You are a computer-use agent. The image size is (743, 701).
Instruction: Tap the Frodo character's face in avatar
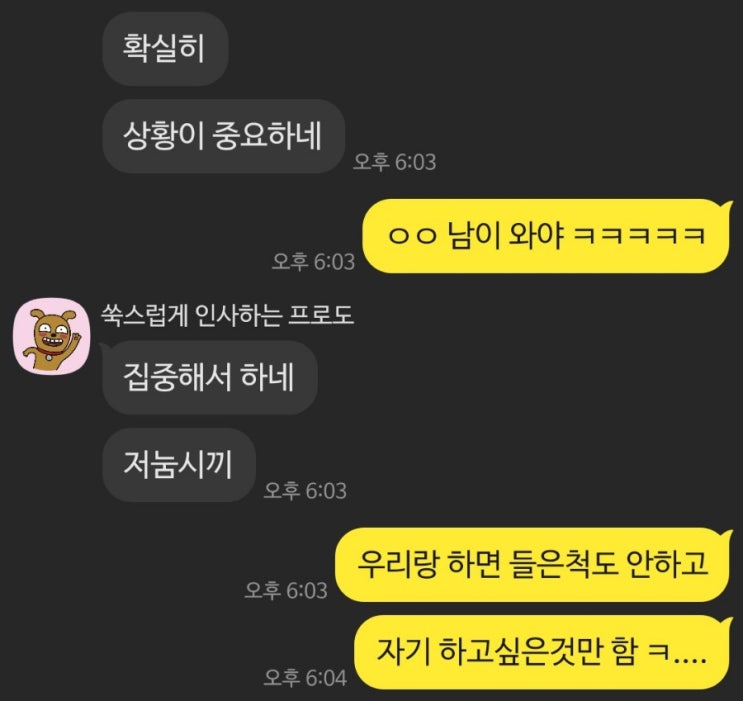coord(49,331)
